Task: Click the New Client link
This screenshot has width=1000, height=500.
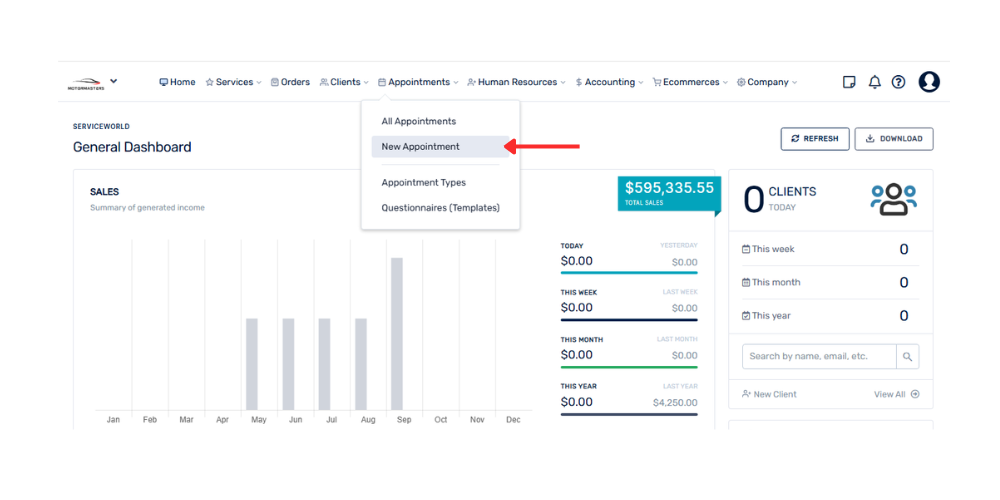Action: click(x=769, y=394)
